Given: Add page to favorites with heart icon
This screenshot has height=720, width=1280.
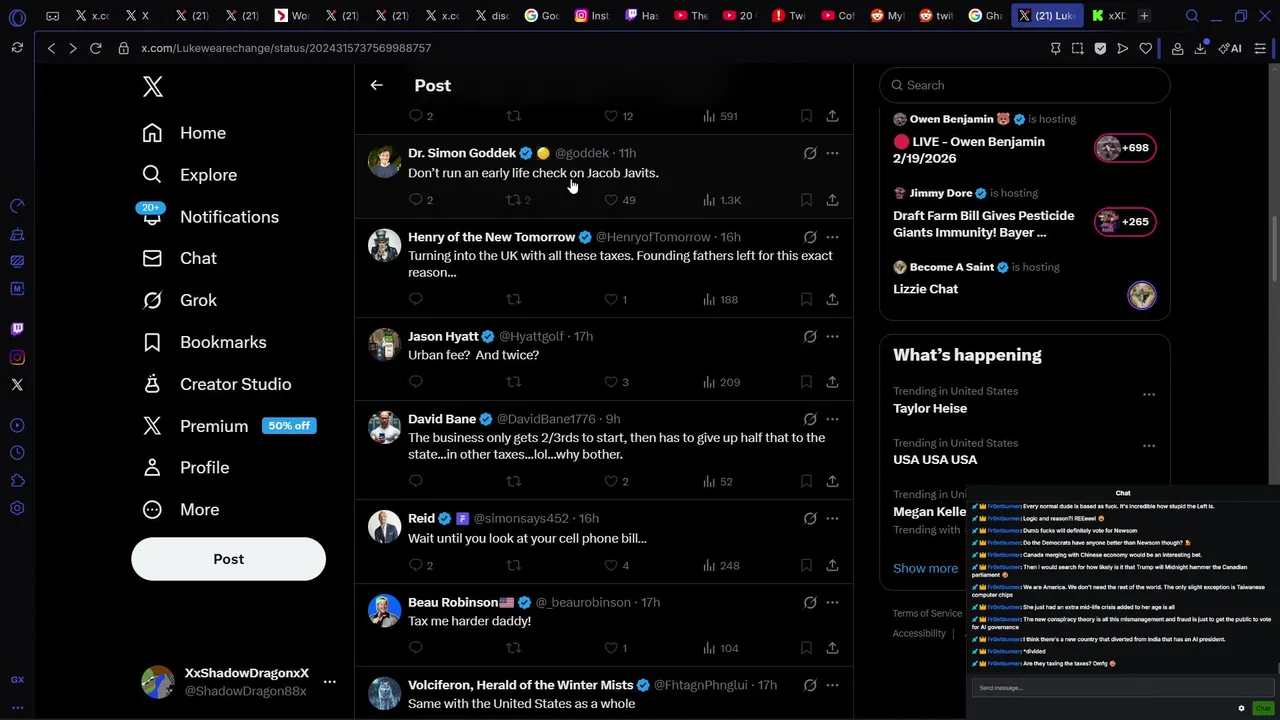Looking at the screenshot, I should click(1145, 48).
